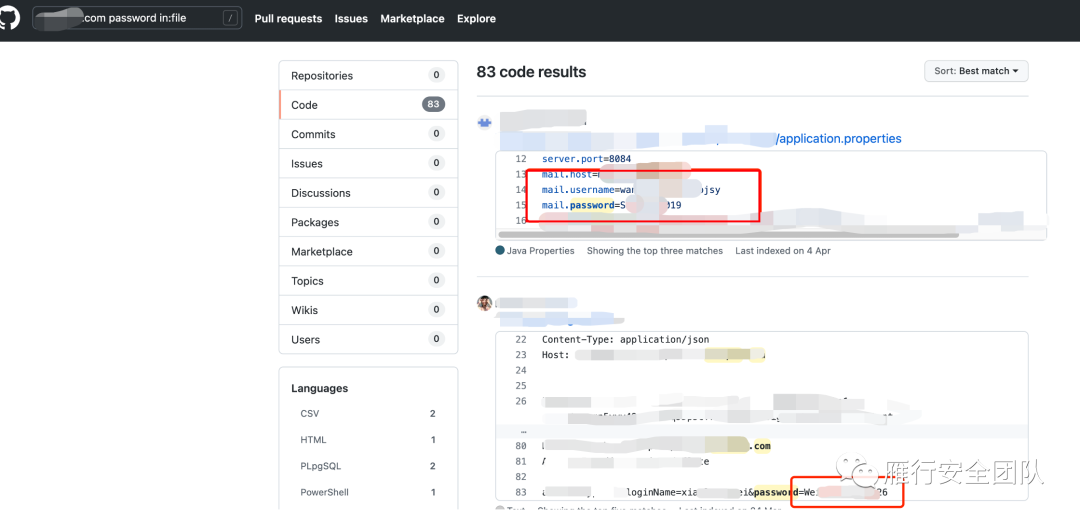
Task: Click the slash shortcut icon in search box
Action: (231, 19)
